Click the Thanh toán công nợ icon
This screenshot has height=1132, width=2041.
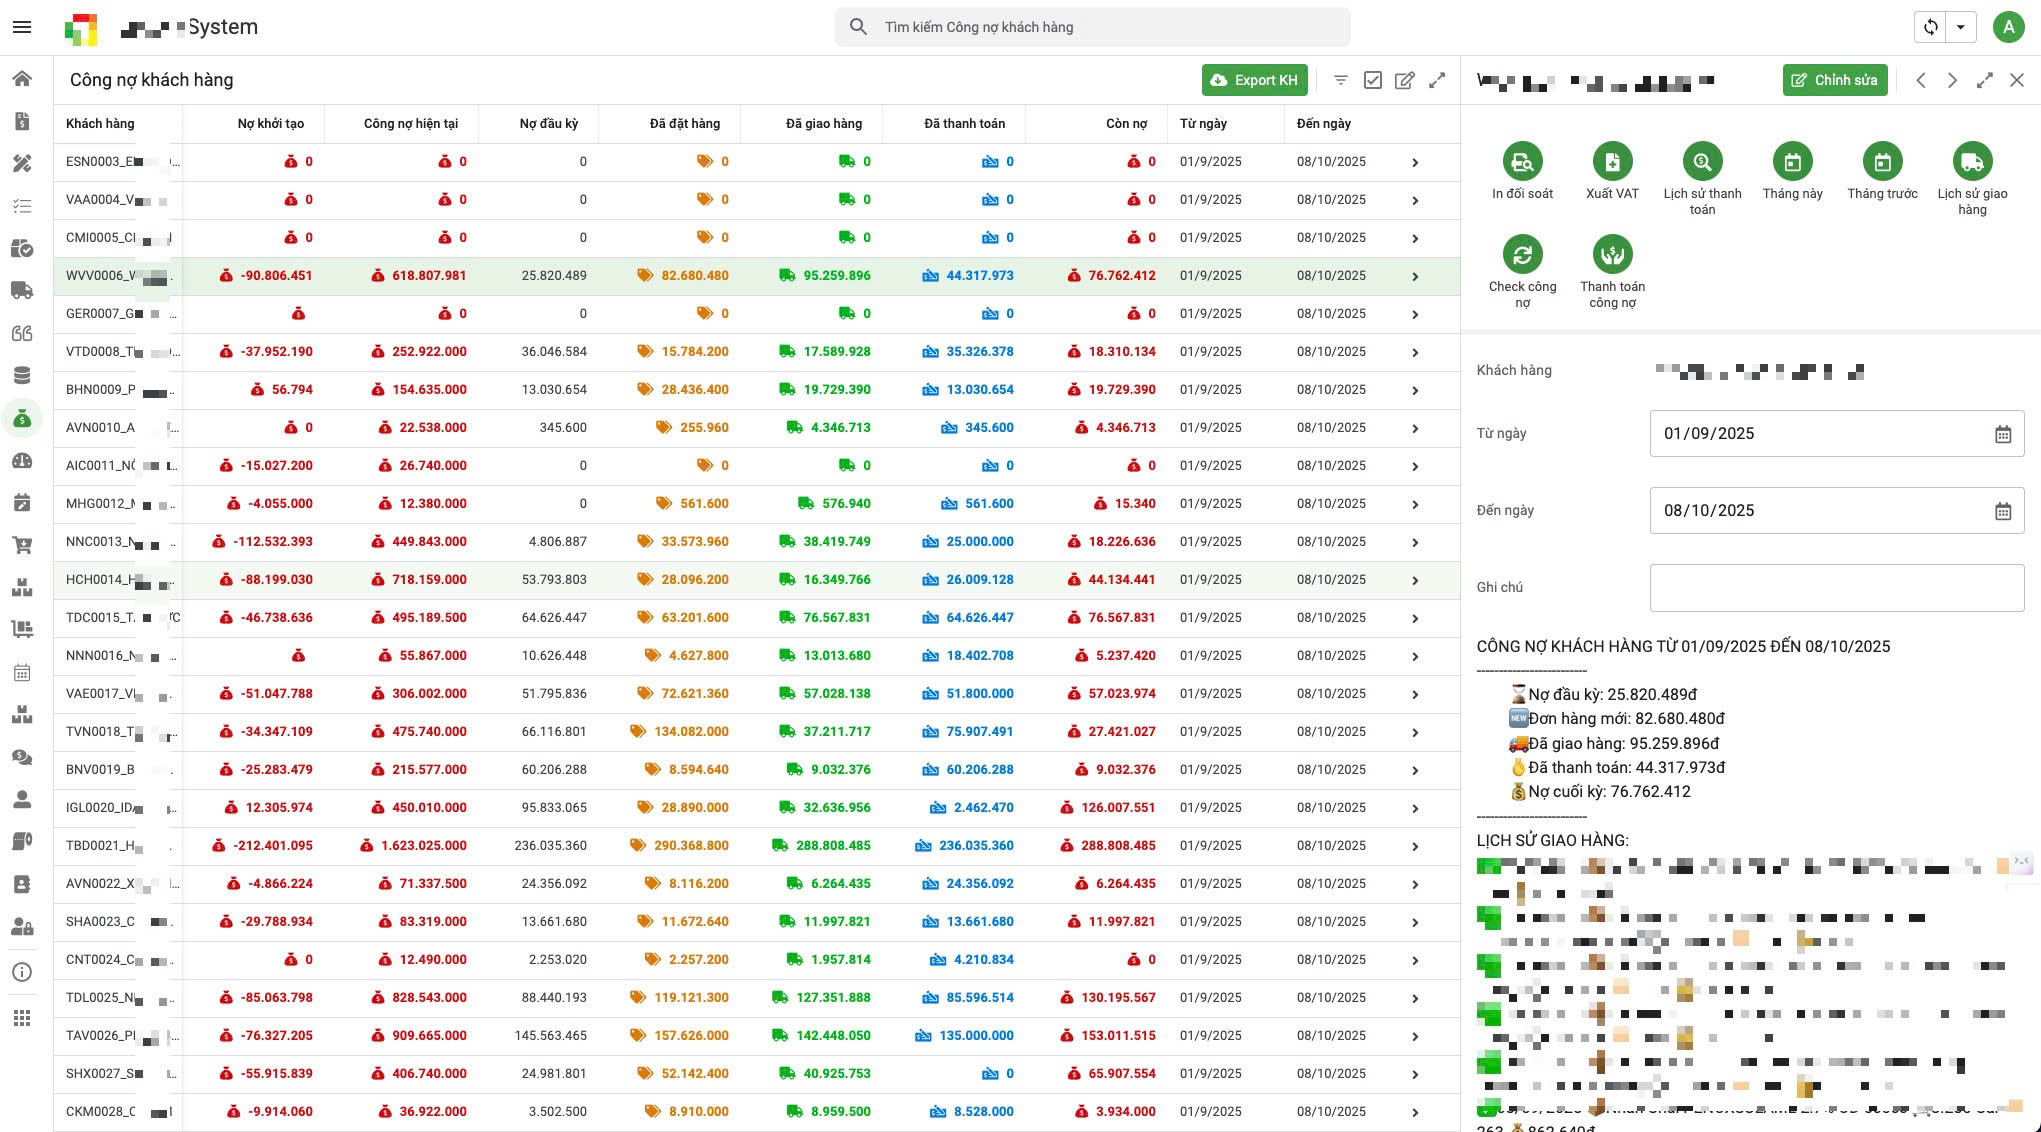[1612, 255]
